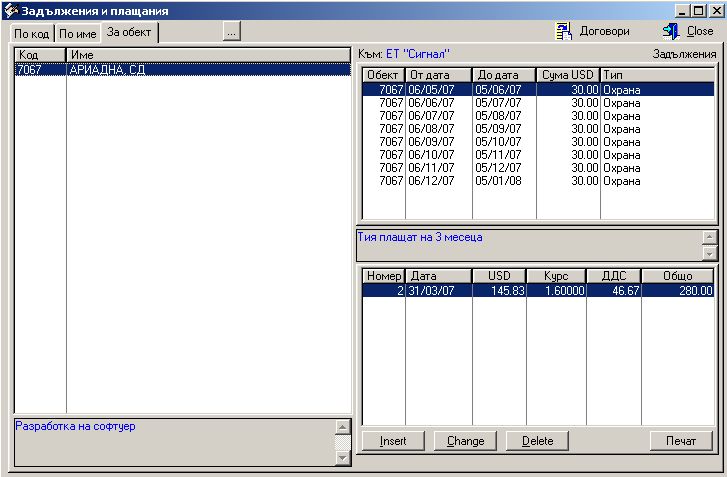Maximize the Задължения и плащания window
The image size is (727, 477).
click(x=698, y=11)
